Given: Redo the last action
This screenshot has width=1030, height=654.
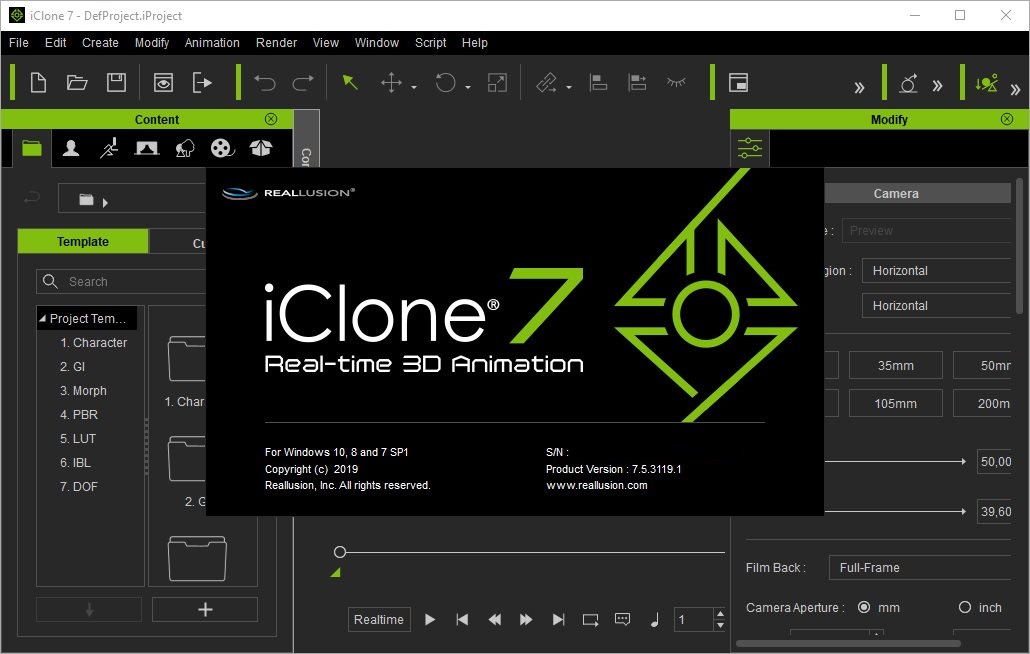Looking at the screenshot, I should click(x=303, y=83).
